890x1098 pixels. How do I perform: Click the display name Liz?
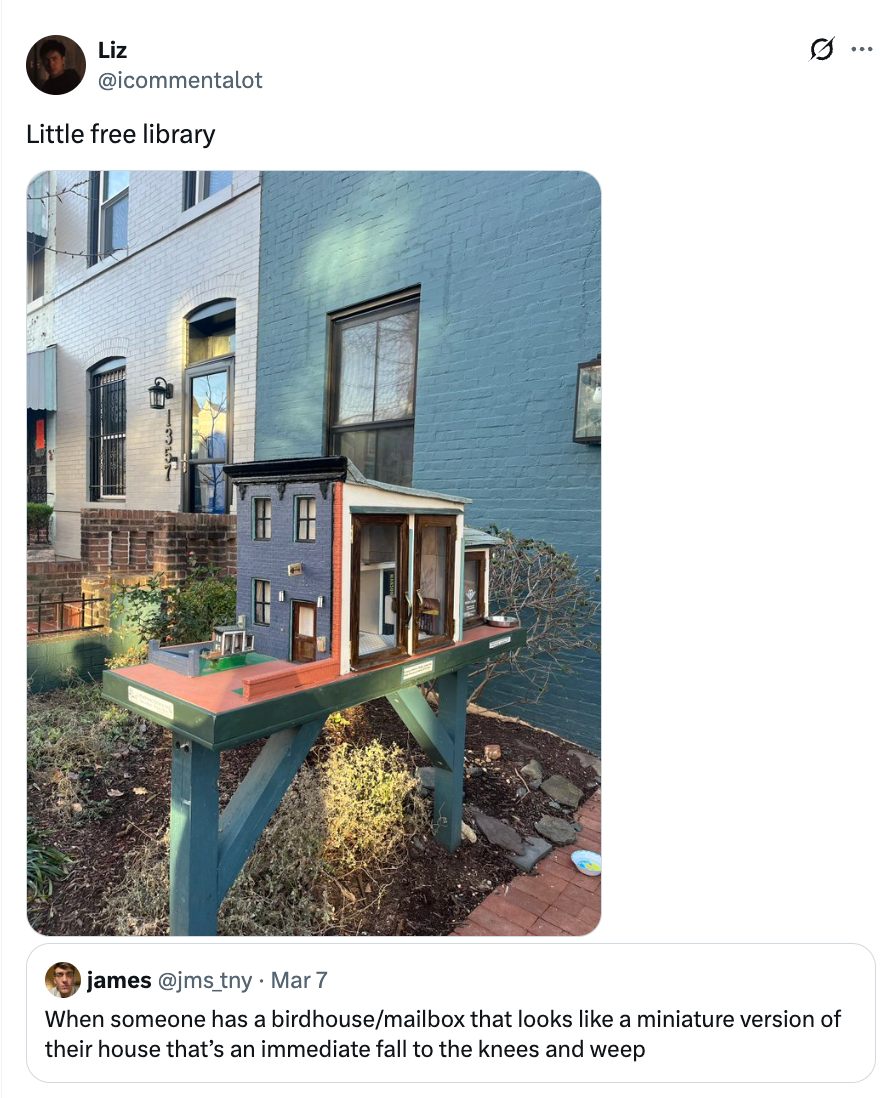click(112, 50)
